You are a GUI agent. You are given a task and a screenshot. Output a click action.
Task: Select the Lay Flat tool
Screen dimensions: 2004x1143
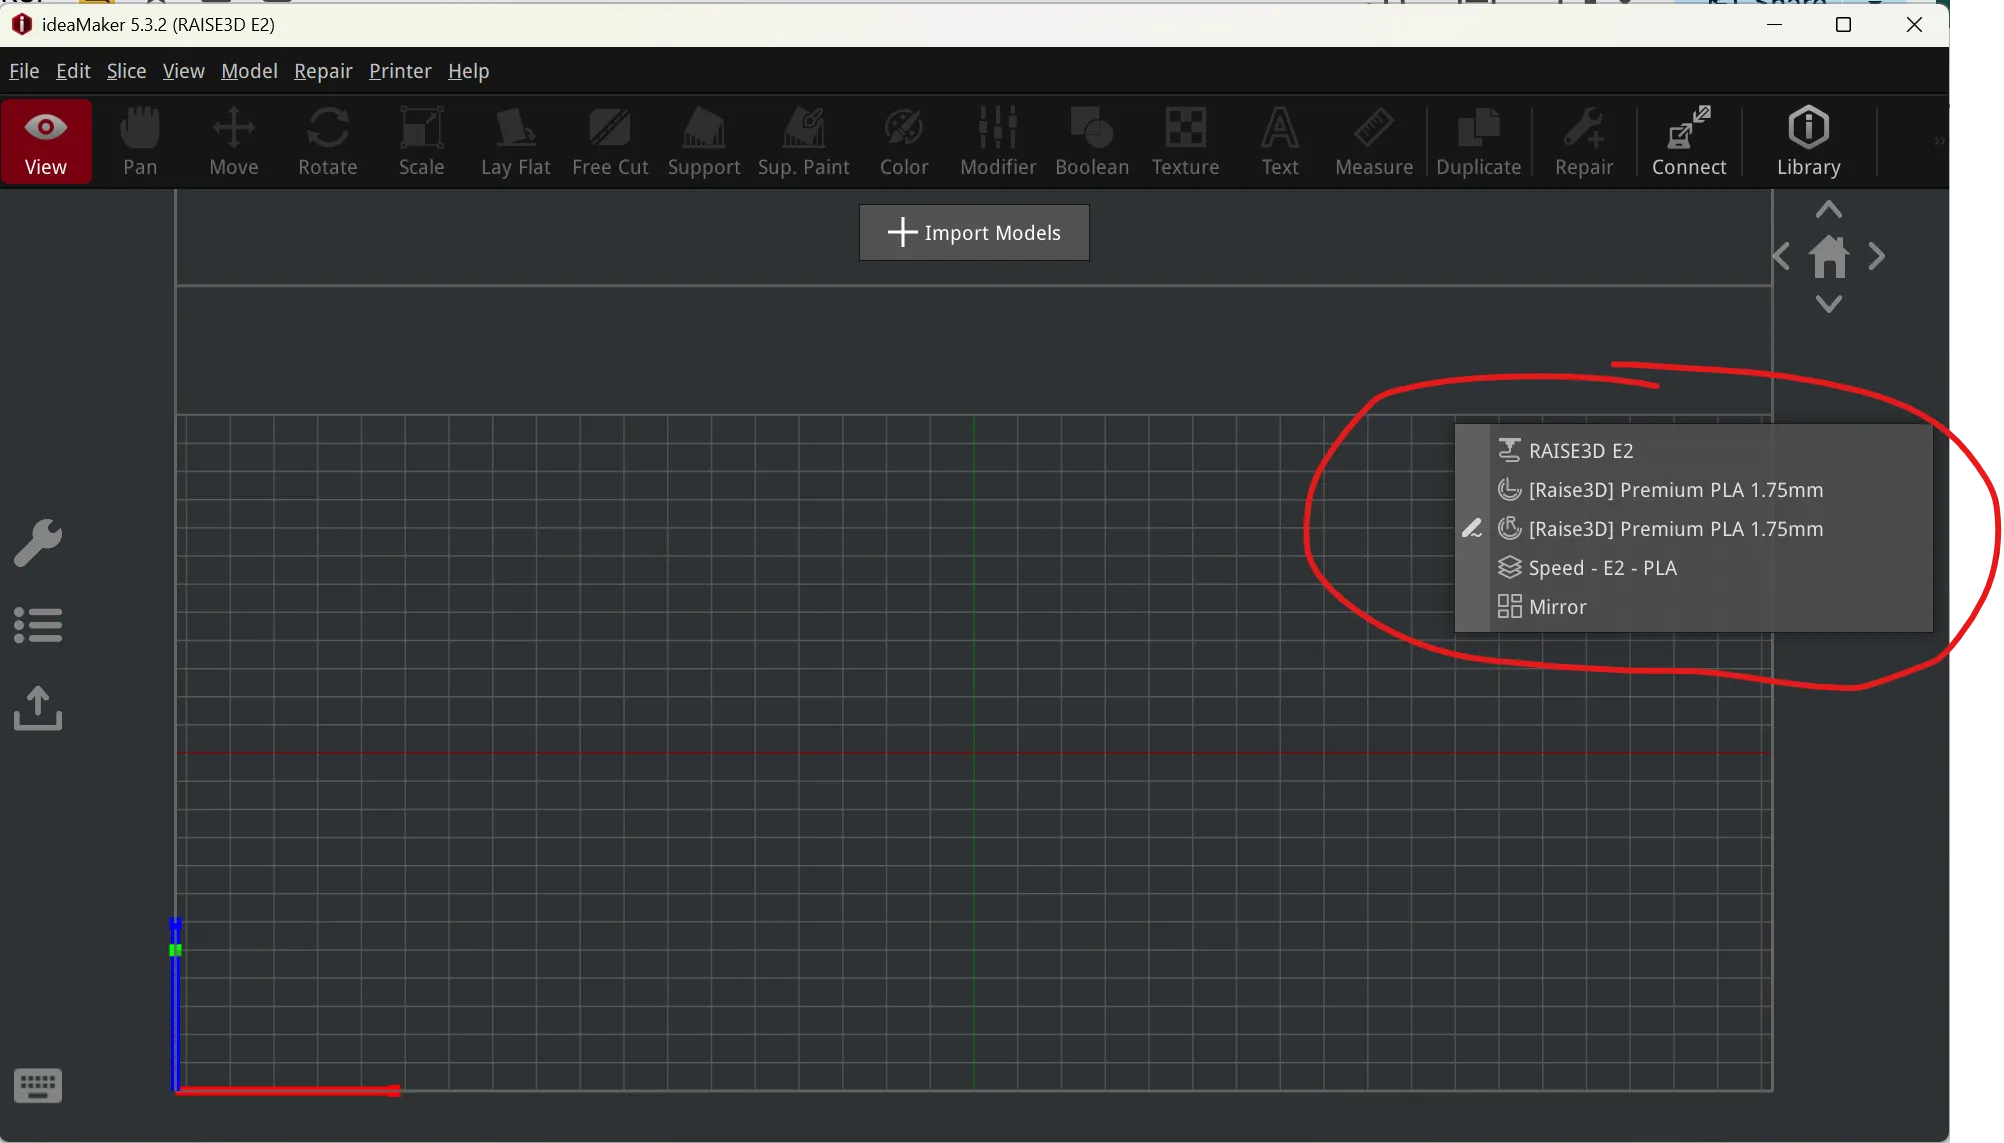pos(516,141)
